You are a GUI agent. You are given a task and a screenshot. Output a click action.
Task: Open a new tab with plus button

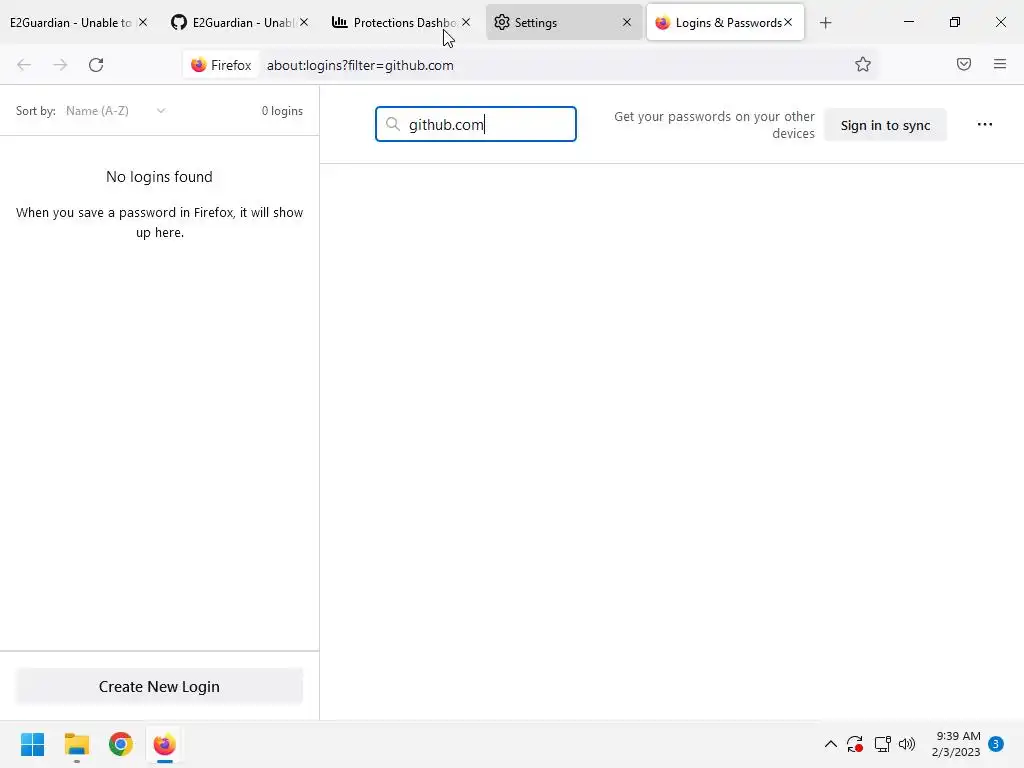[825, 23]
